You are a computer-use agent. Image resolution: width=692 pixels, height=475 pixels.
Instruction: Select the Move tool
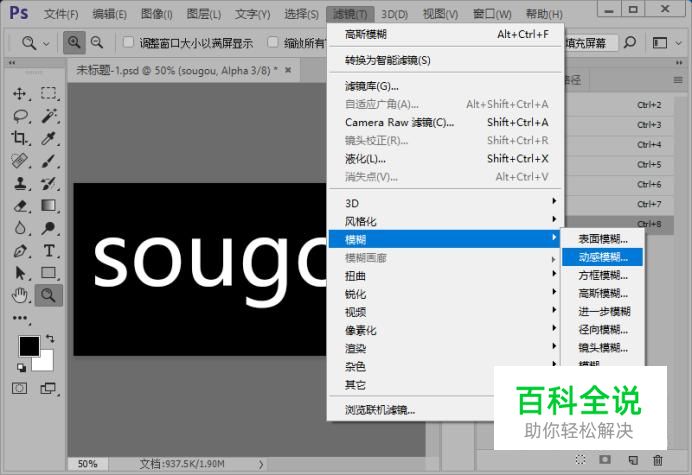[19, 94]
